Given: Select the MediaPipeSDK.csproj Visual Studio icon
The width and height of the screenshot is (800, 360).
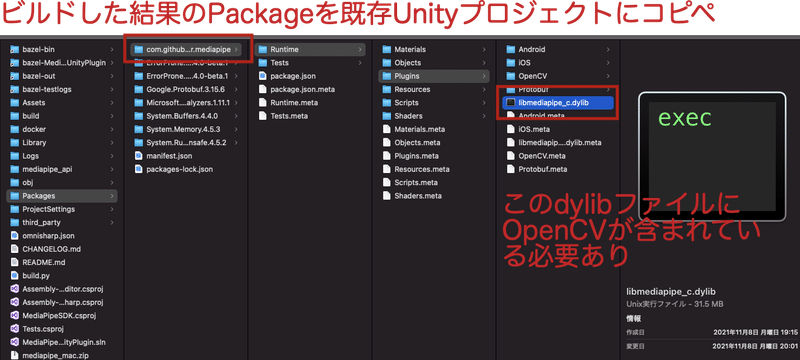Looking at the screenshot, I should pyautogui.click(x=15, y=315).
